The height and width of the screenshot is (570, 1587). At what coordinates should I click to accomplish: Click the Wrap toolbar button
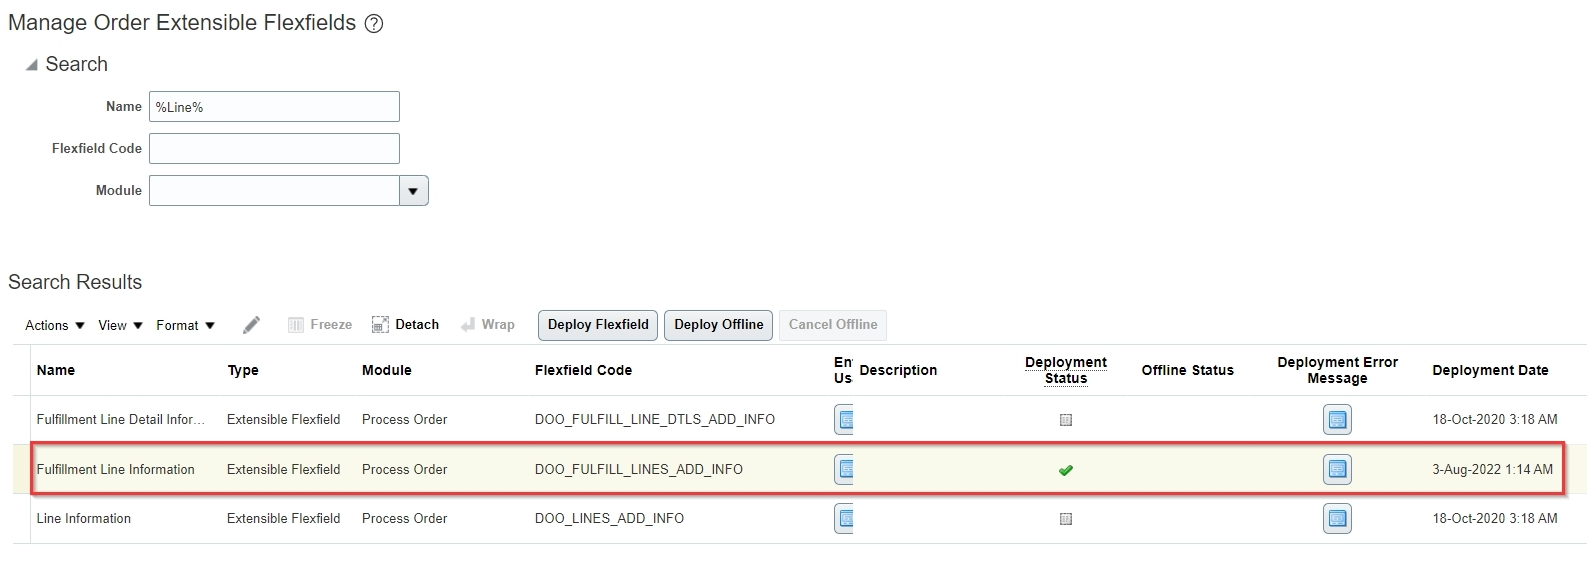(x=488, y=325)
